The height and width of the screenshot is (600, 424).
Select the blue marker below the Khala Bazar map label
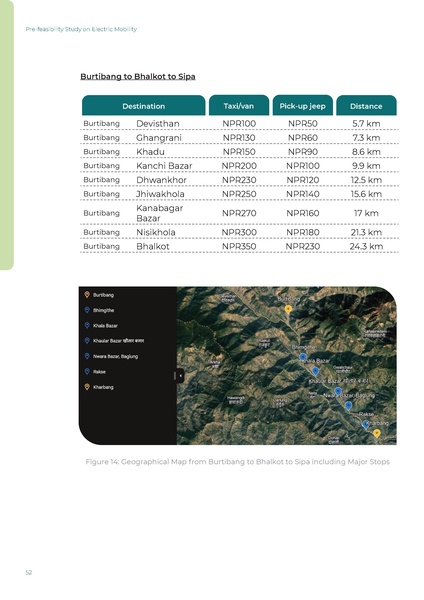[x=315, y=371]
